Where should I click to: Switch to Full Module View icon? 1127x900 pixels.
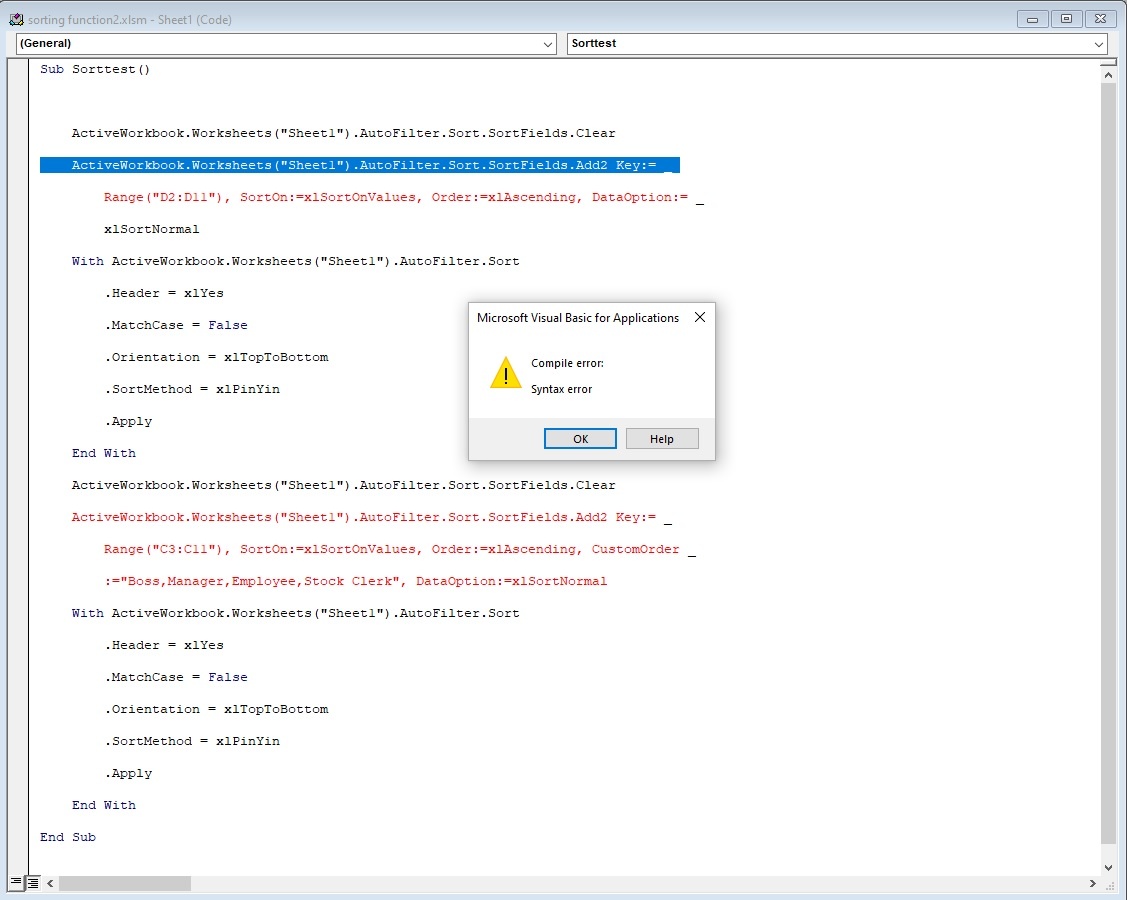[x=33, y=882]
